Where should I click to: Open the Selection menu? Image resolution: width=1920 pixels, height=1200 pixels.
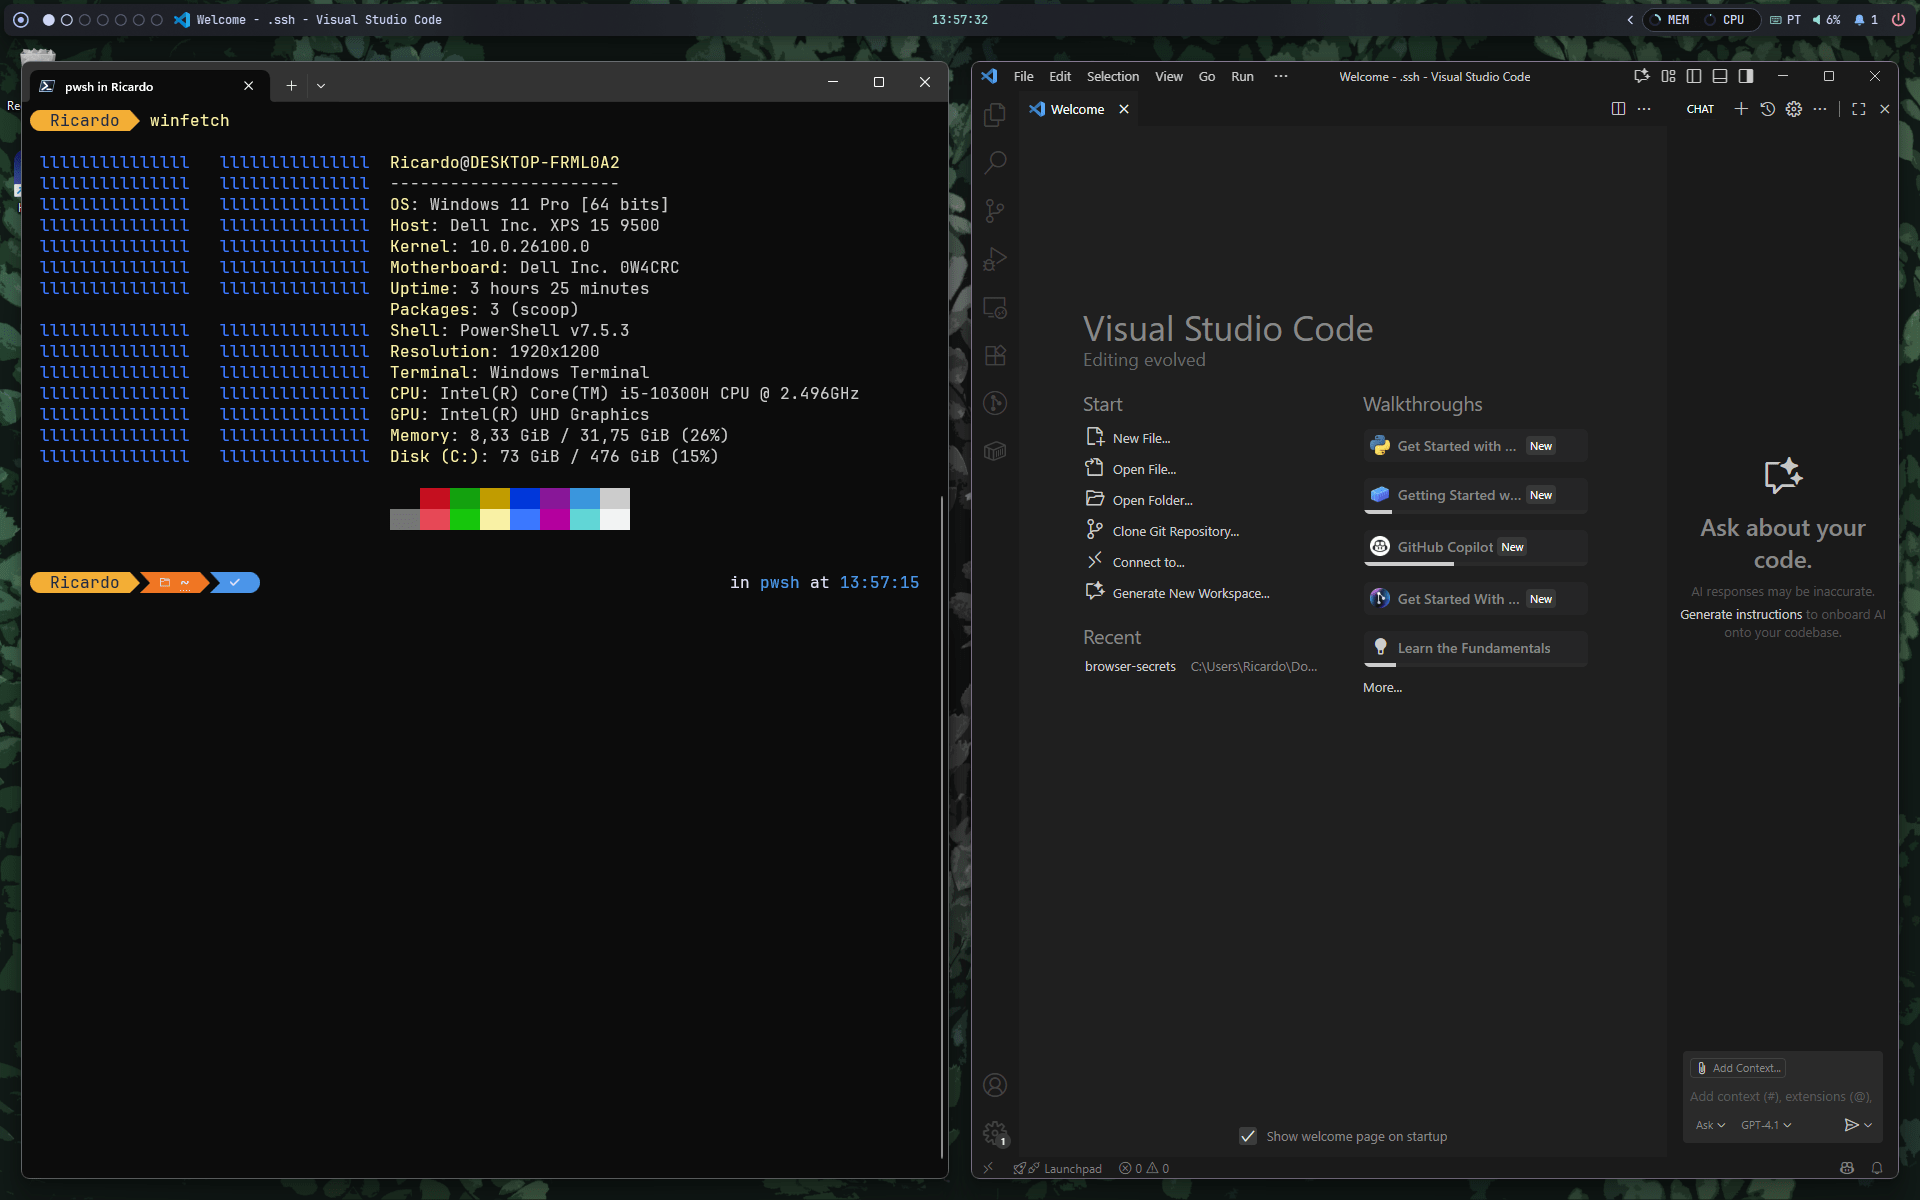(1112, 76)
